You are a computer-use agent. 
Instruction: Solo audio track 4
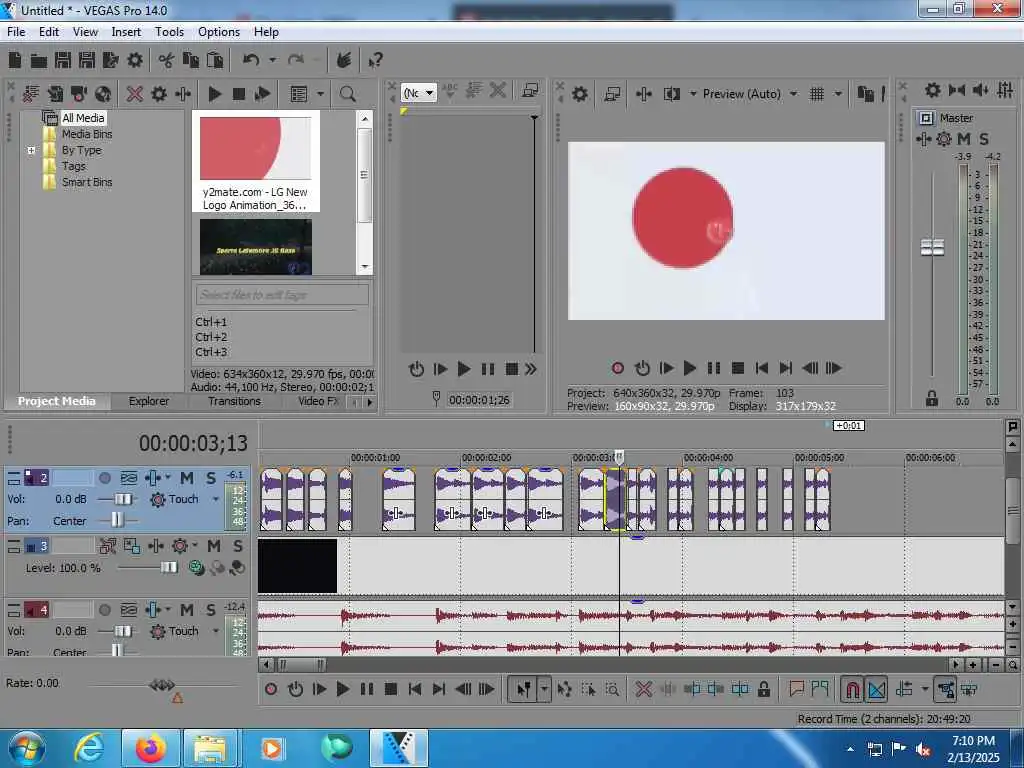[211, 610]
